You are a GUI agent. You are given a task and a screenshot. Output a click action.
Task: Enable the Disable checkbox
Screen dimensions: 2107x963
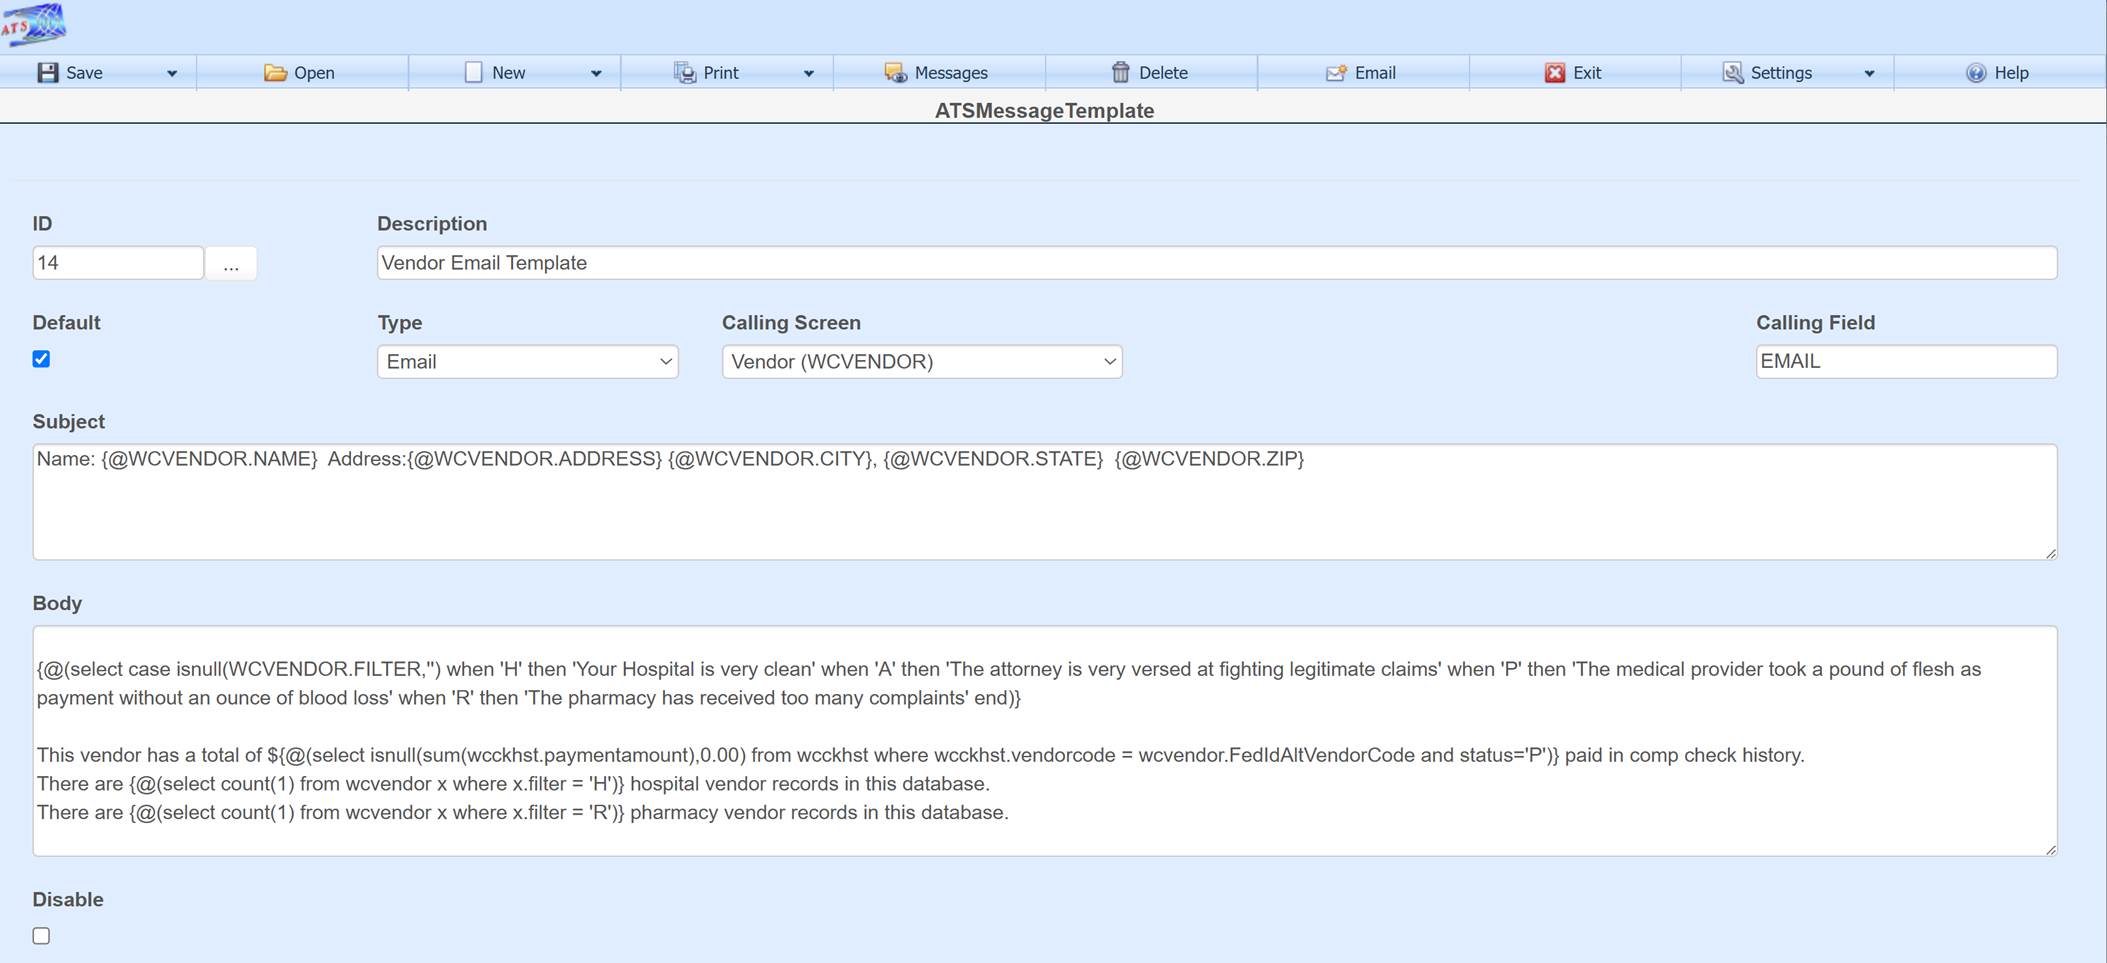click(x=41, y=935)
